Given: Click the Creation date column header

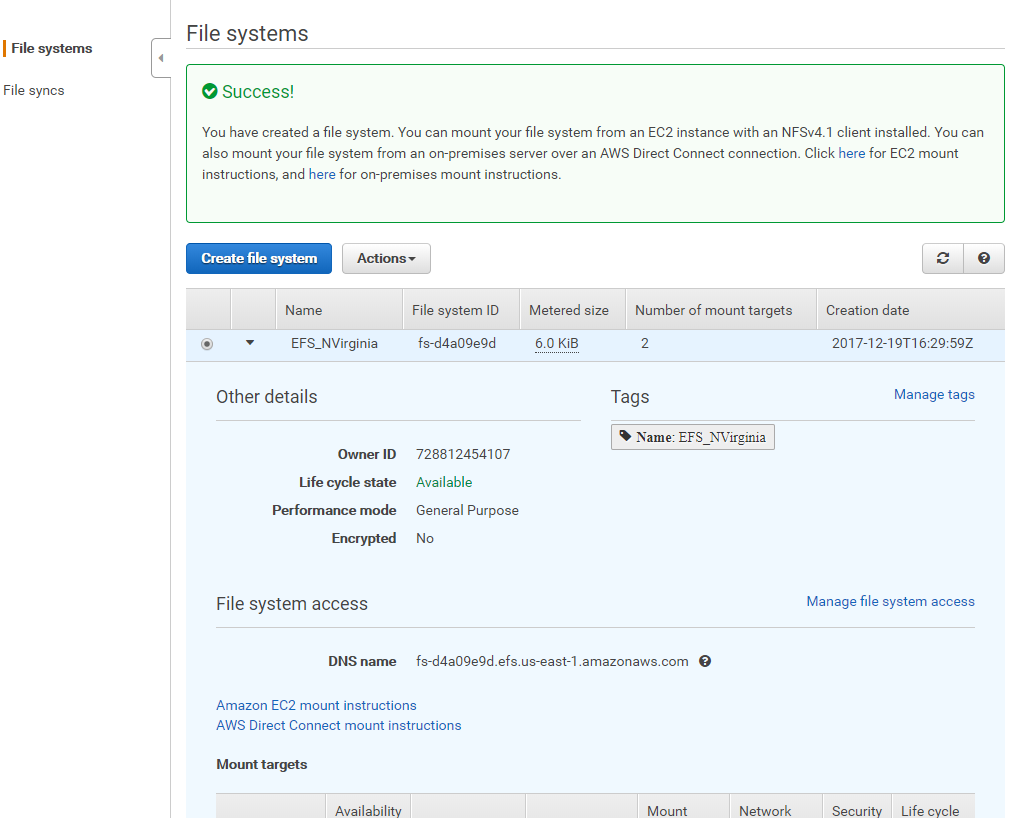Looking at the screenshot, I should pos(867,310).
